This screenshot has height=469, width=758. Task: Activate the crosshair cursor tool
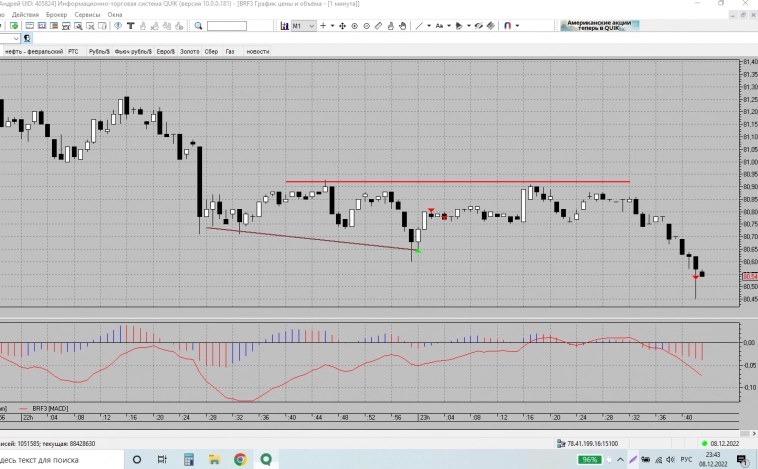pos(323,25)
